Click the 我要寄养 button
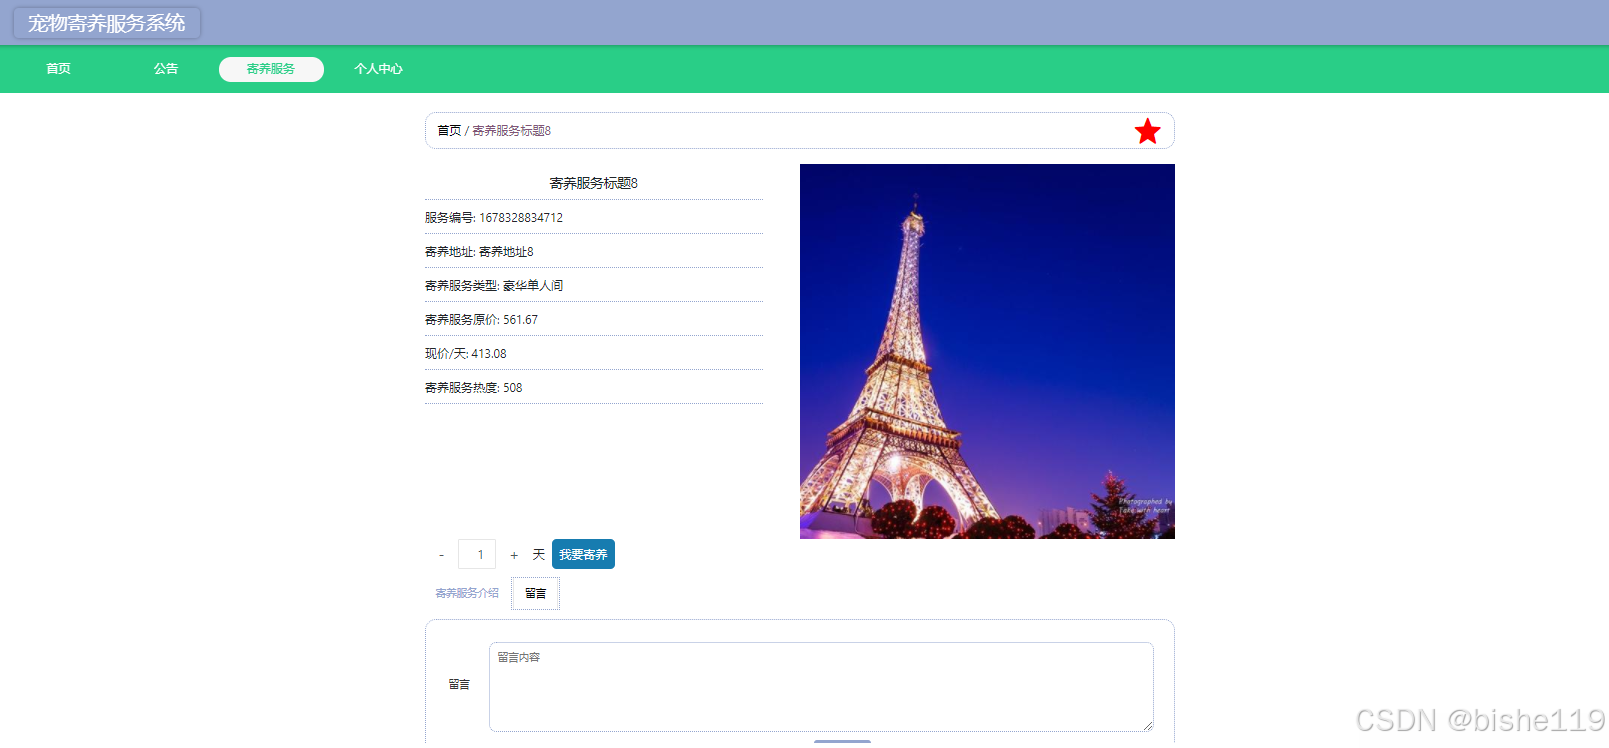 tap(583, 554)
